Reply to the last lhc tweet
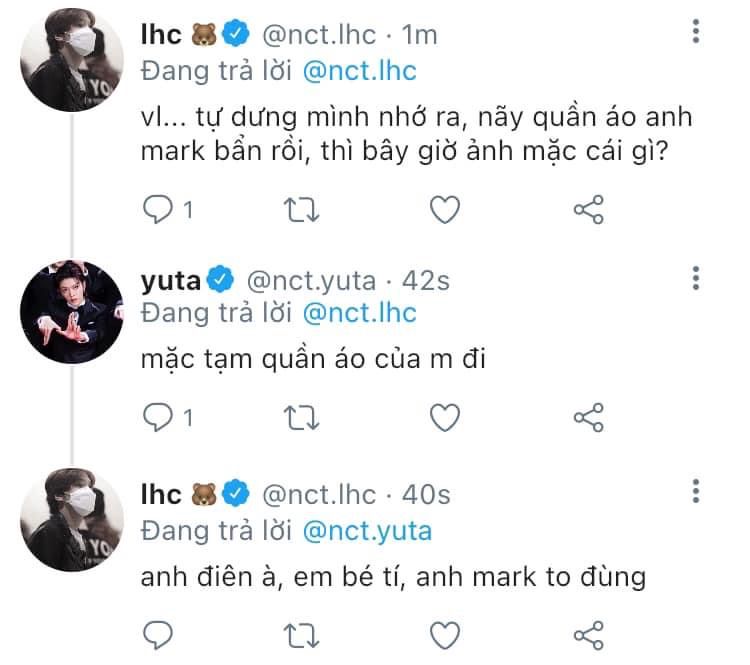The image size is (750, 665). pos(160,633)
